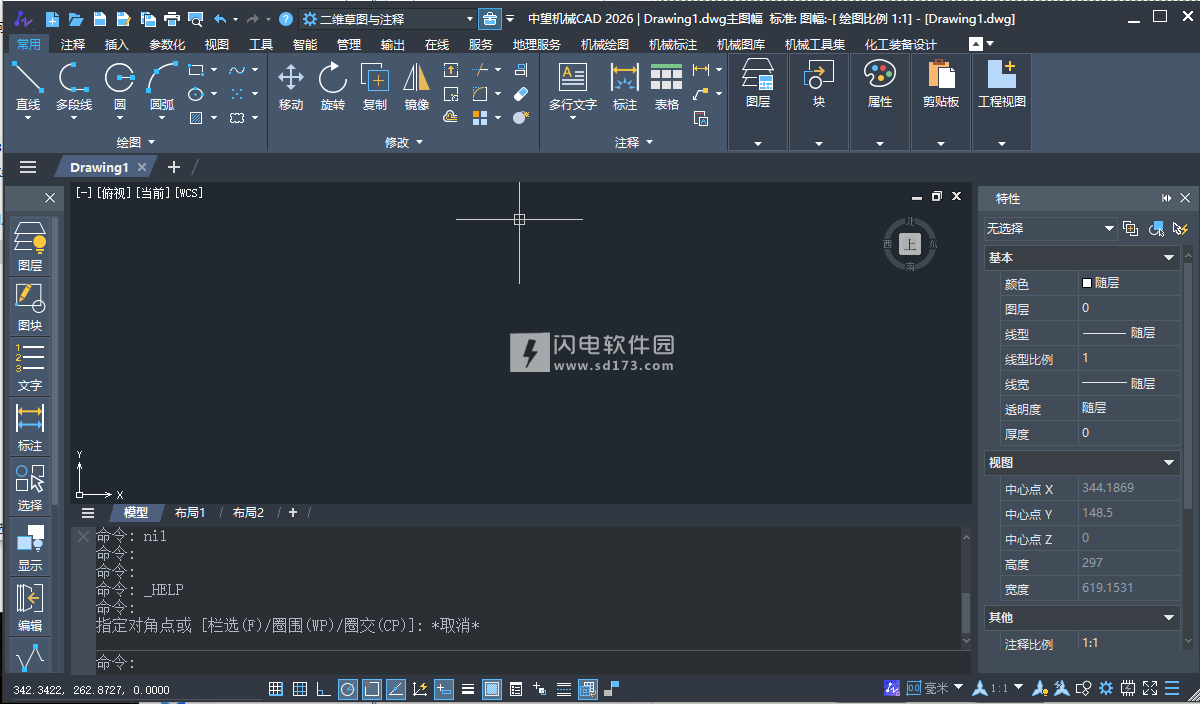Open the 机械标注 ribbon tab
Image resolution: width=1200 pixels, height=704 pixels.
(x=673, y=44)
